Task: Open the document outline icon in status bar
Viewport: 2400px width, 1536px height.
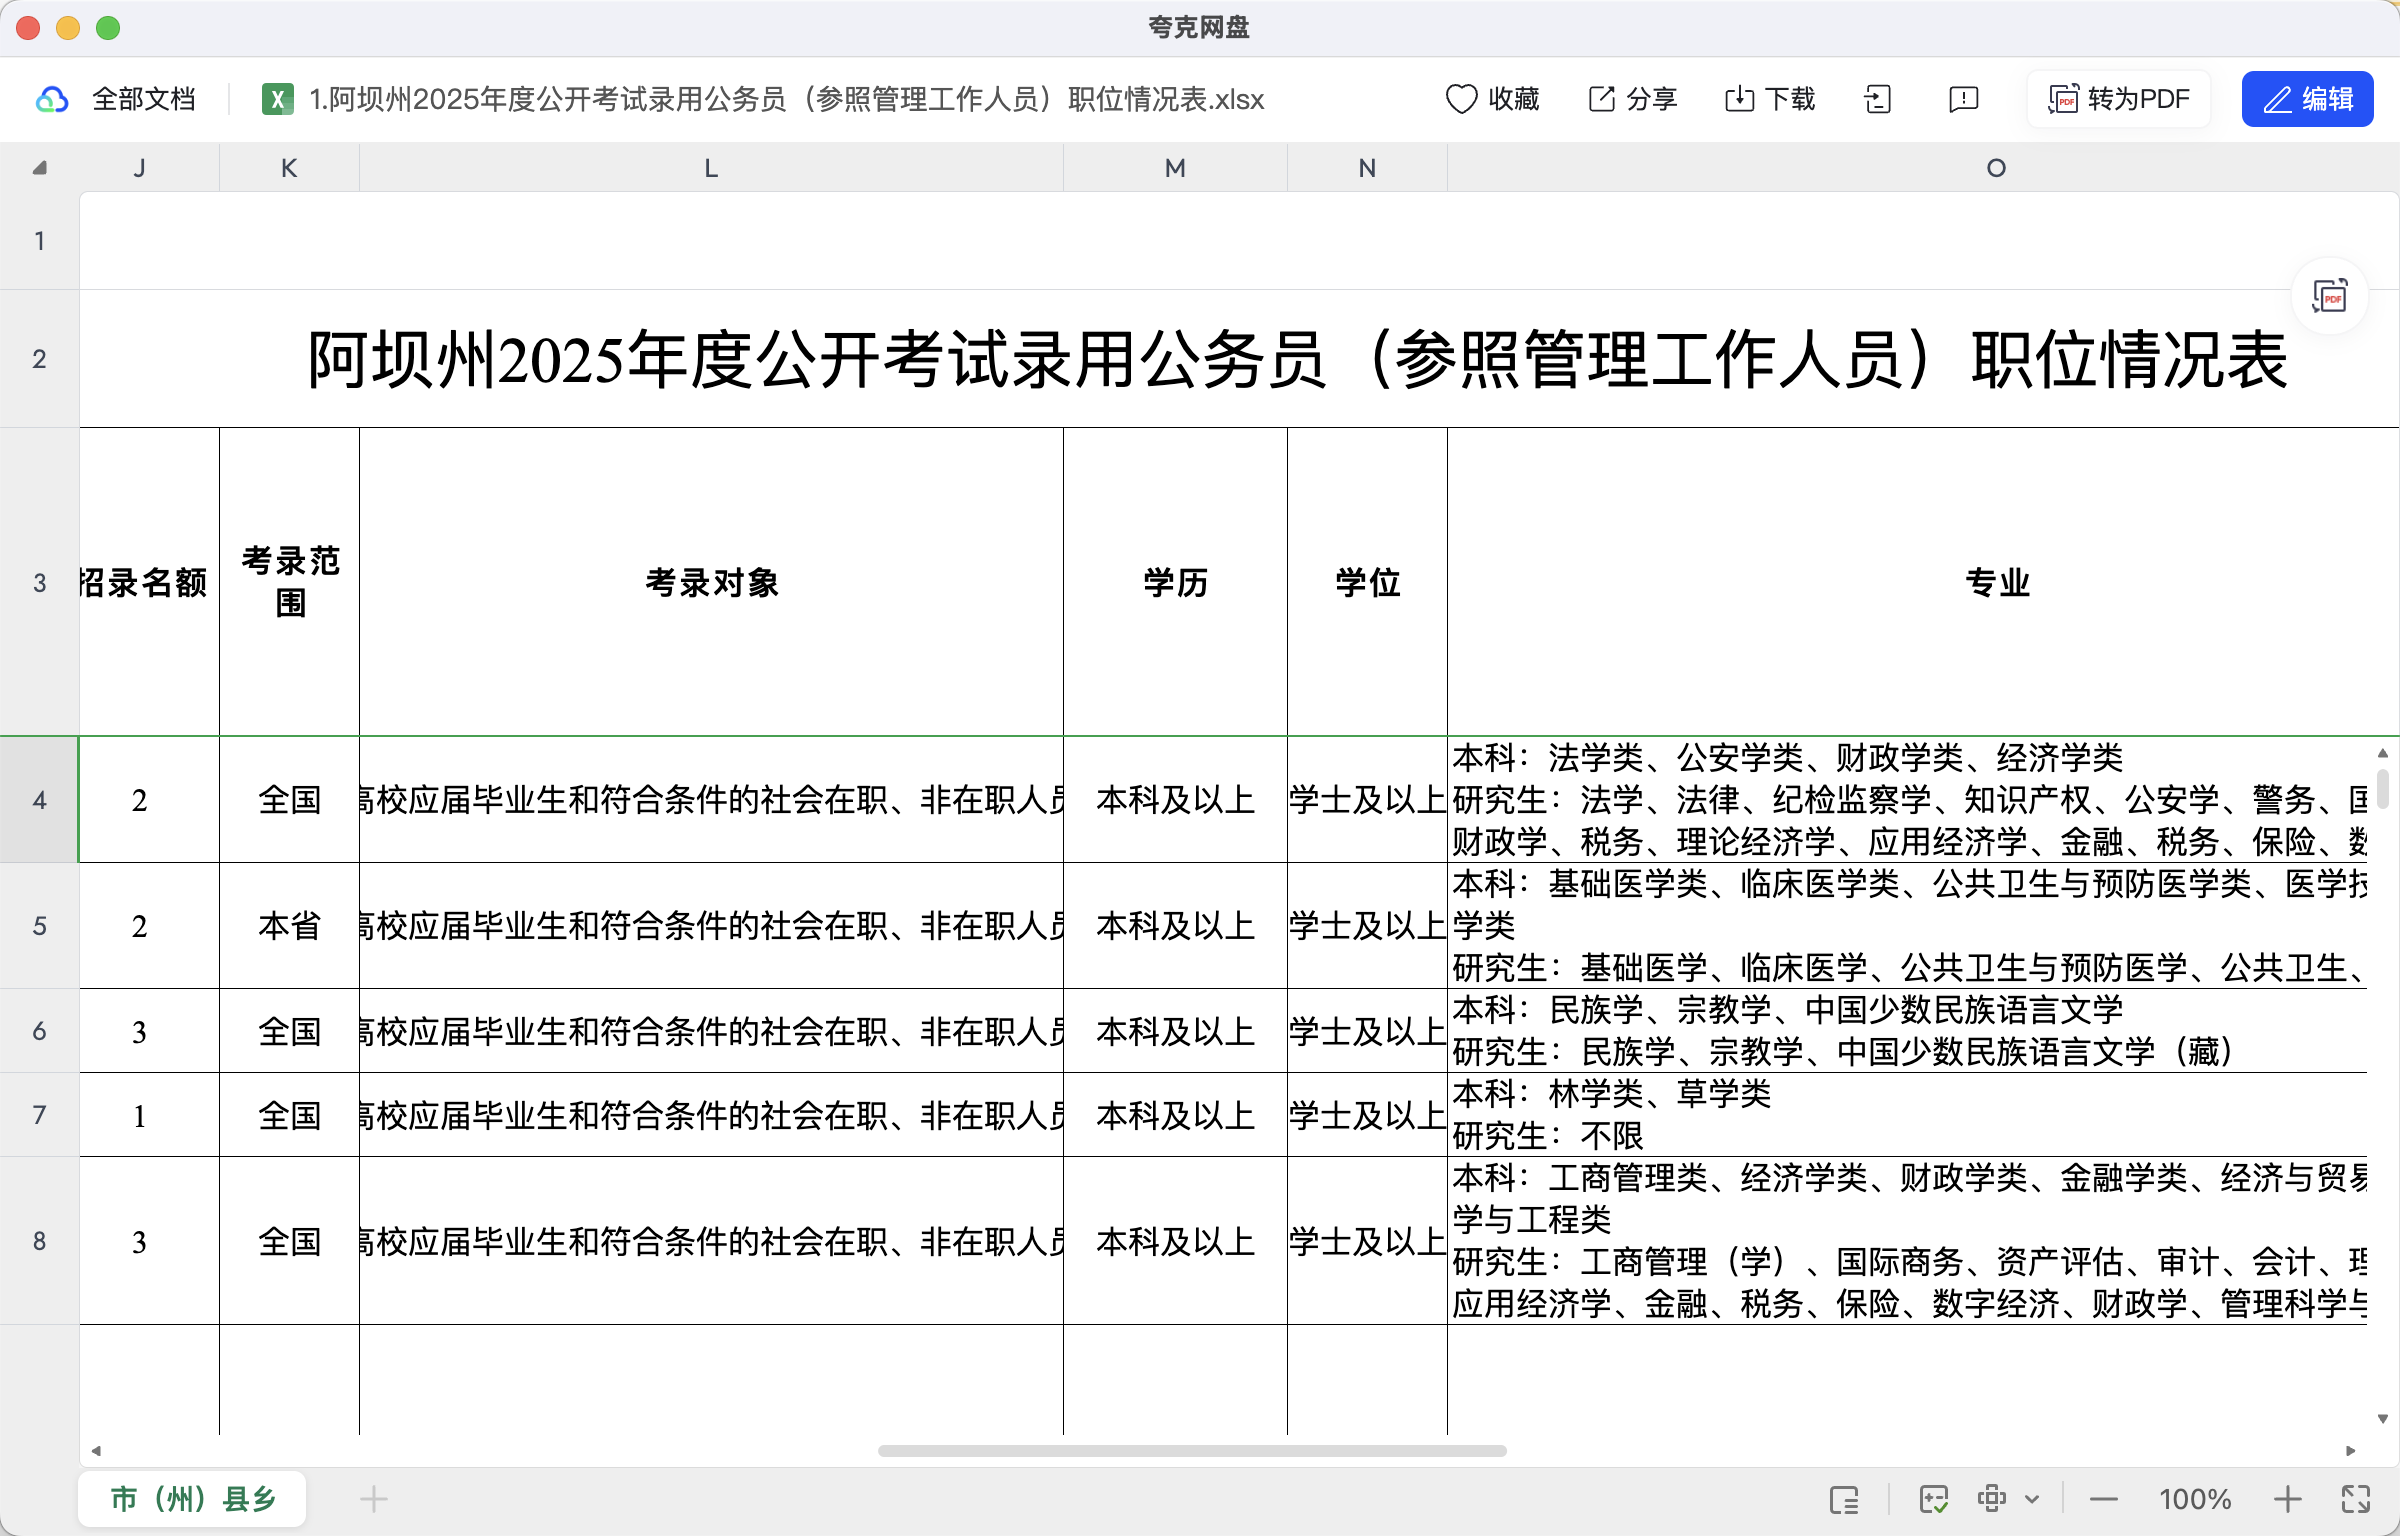Action: 1843,1499
